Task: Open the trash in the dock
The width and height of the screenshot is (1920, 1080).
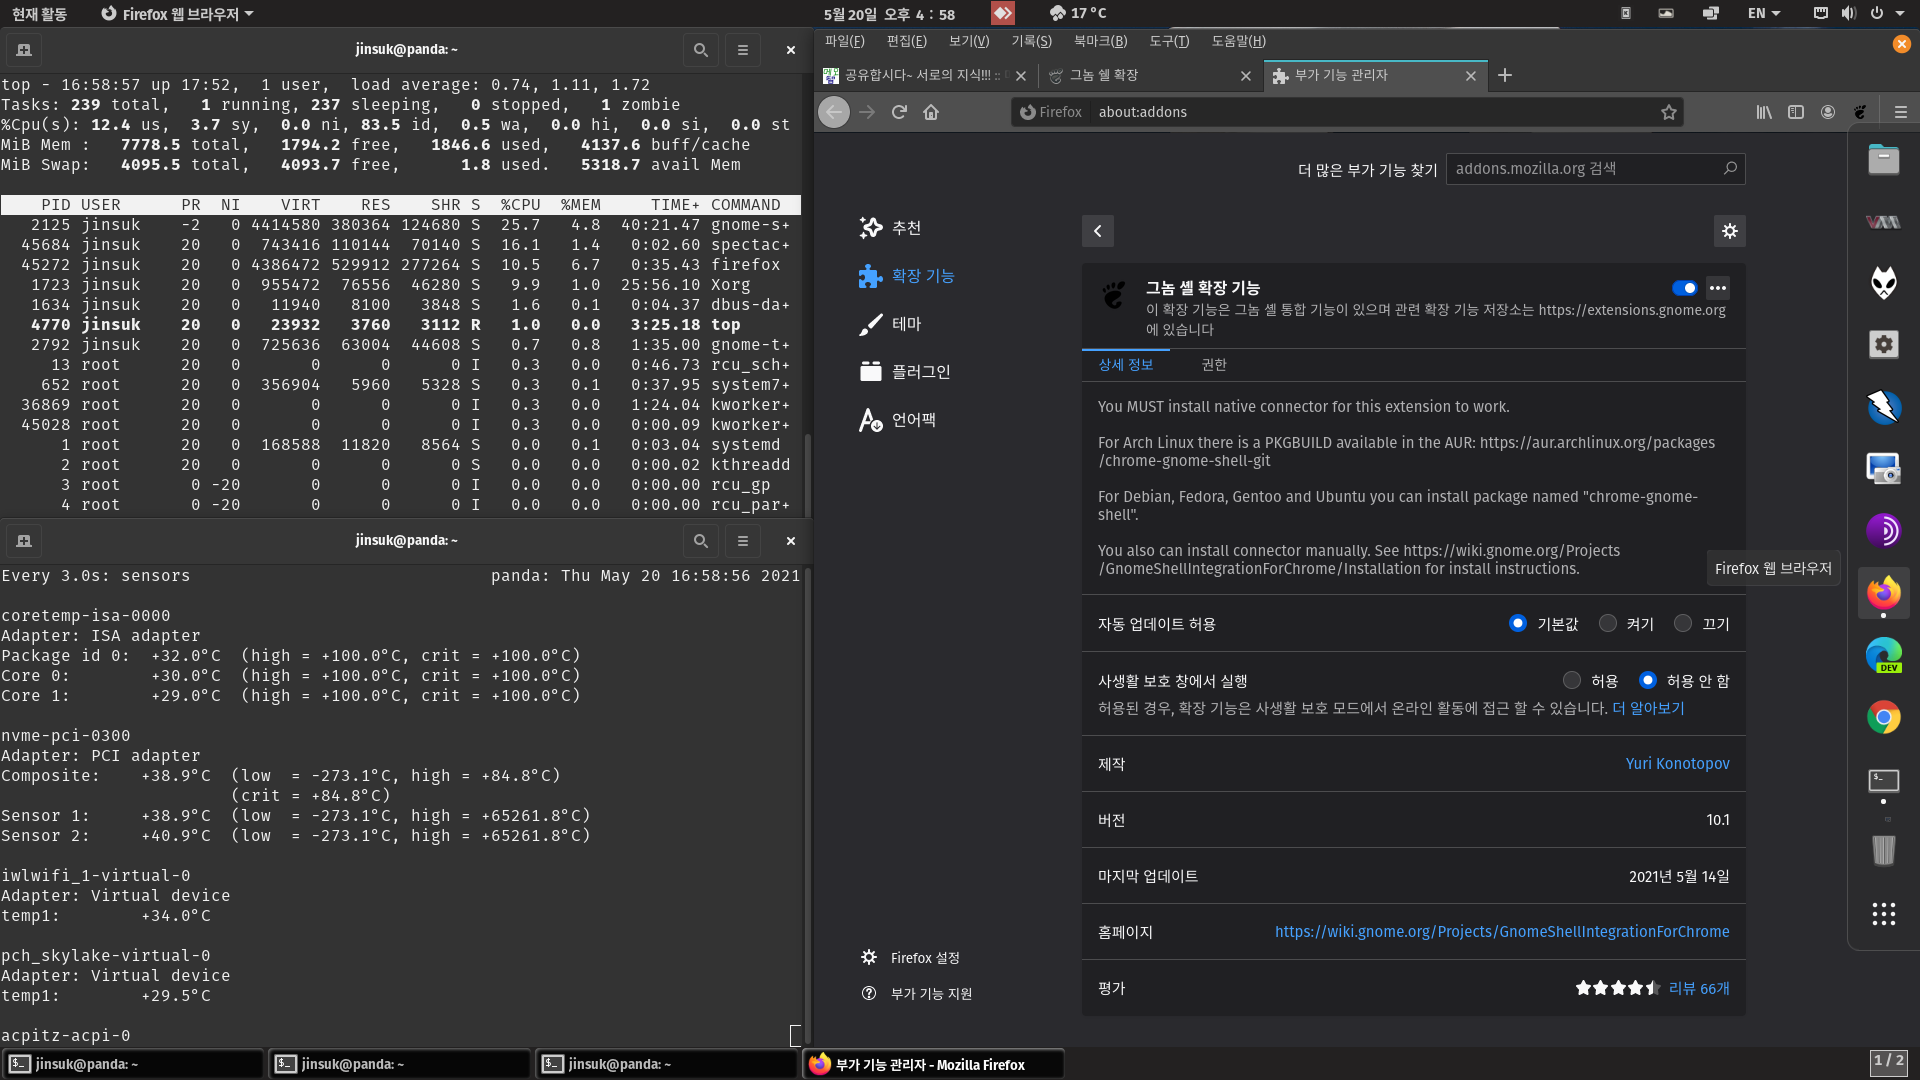Action: click(1884, 850)
